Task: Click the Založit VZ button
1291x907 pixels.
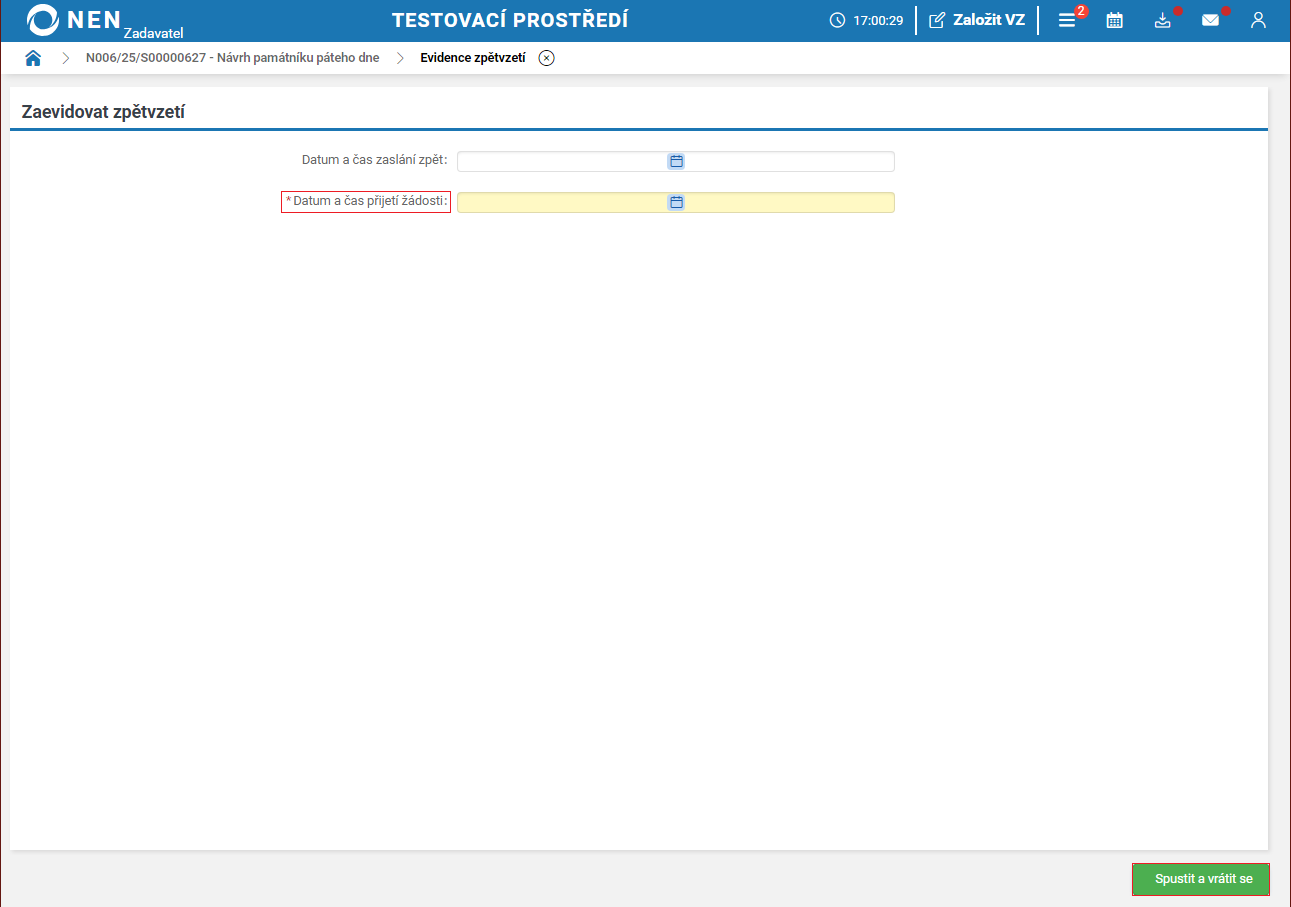Action: click(x=977, y=20)
